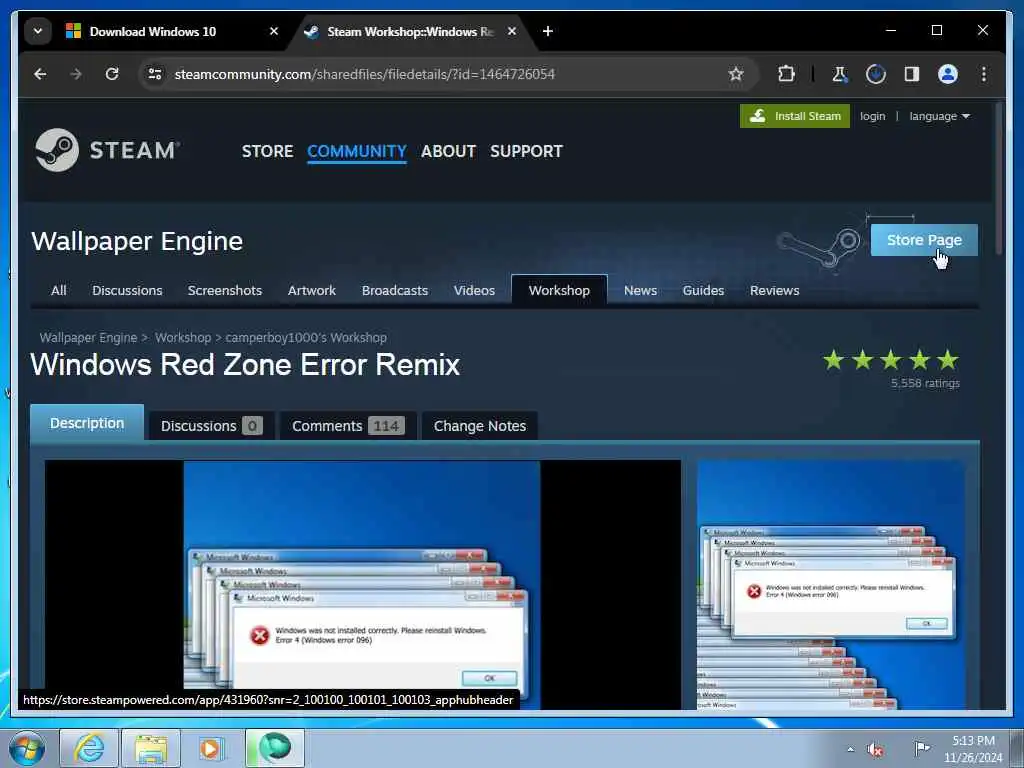
Task: Open the ABOUT menu item
Action: pos(448,151)
